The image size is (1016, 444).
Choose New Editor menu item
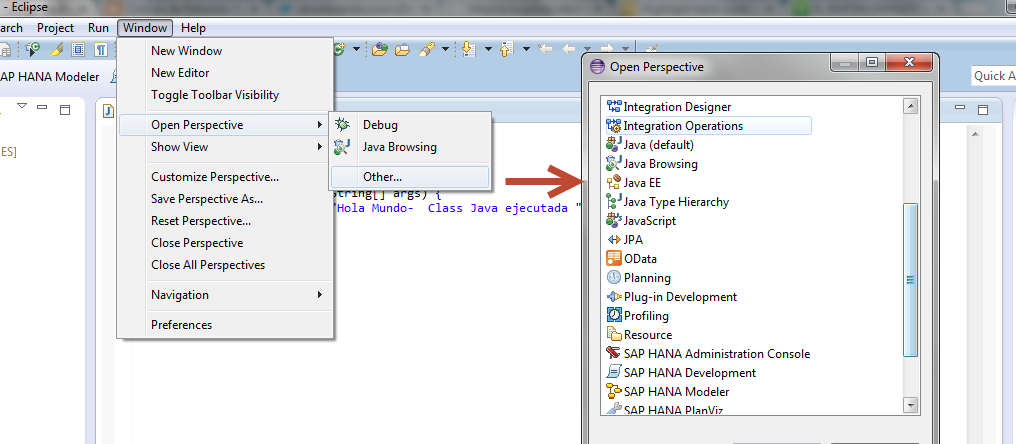[225, 73]
